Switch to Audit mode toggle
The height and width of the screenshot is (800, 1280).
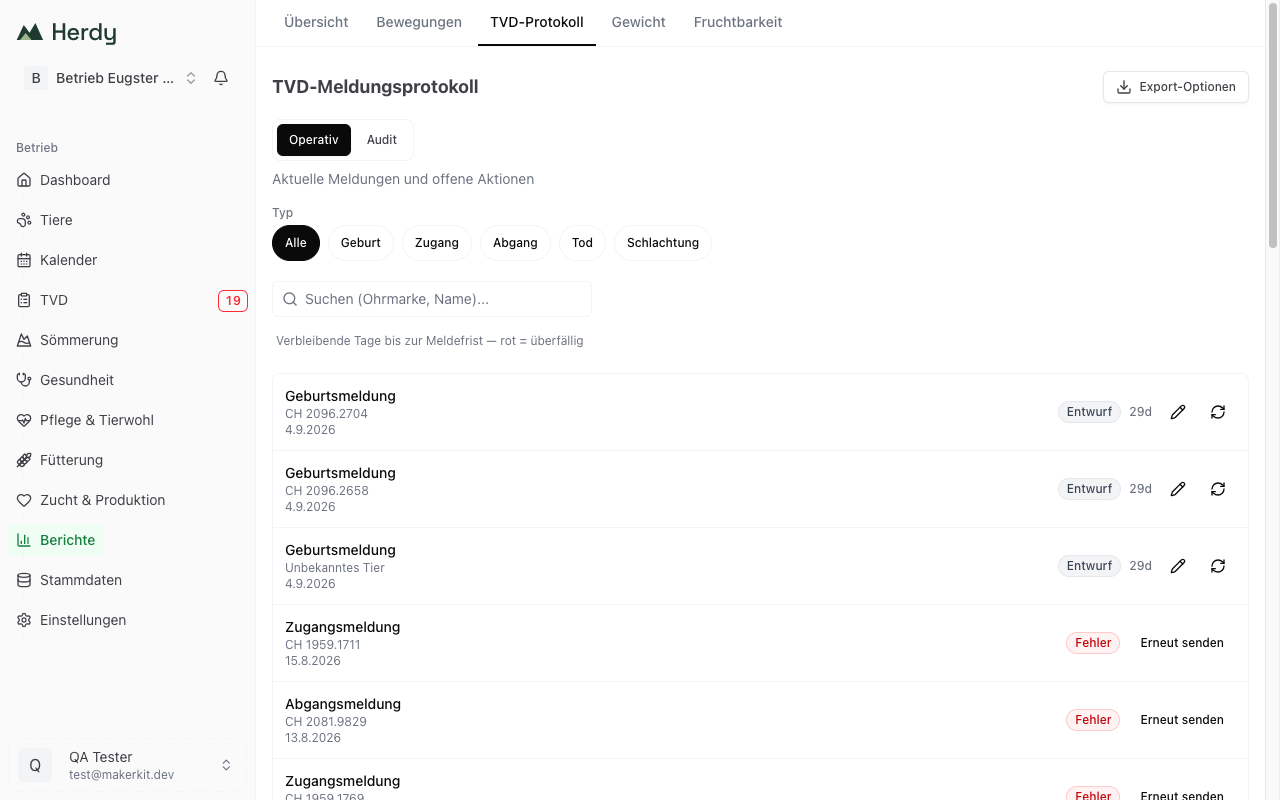tap(382, 140)
